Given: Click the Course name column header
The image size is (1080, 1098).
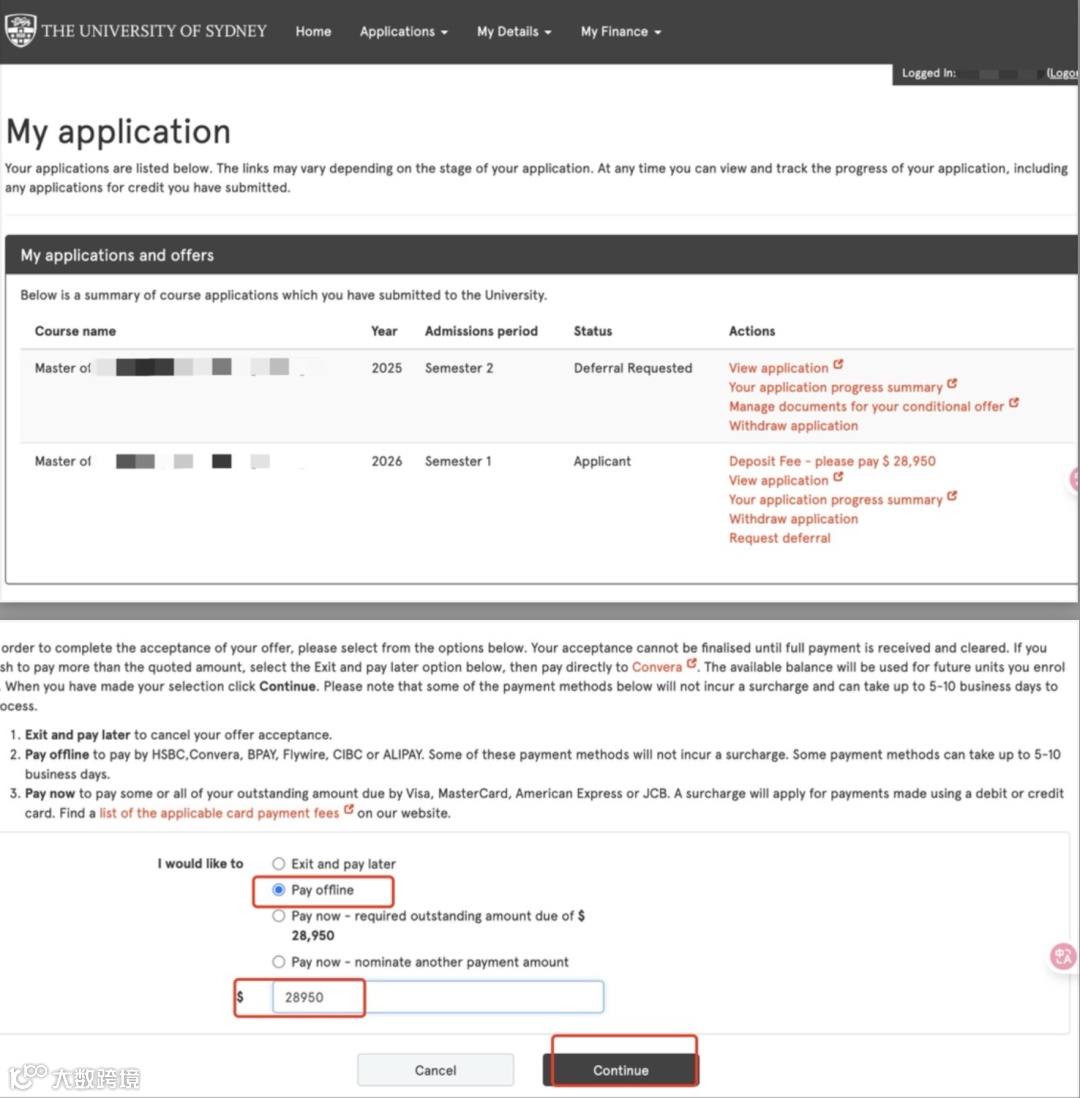Looking at the screenshot, I should point(75,331).
